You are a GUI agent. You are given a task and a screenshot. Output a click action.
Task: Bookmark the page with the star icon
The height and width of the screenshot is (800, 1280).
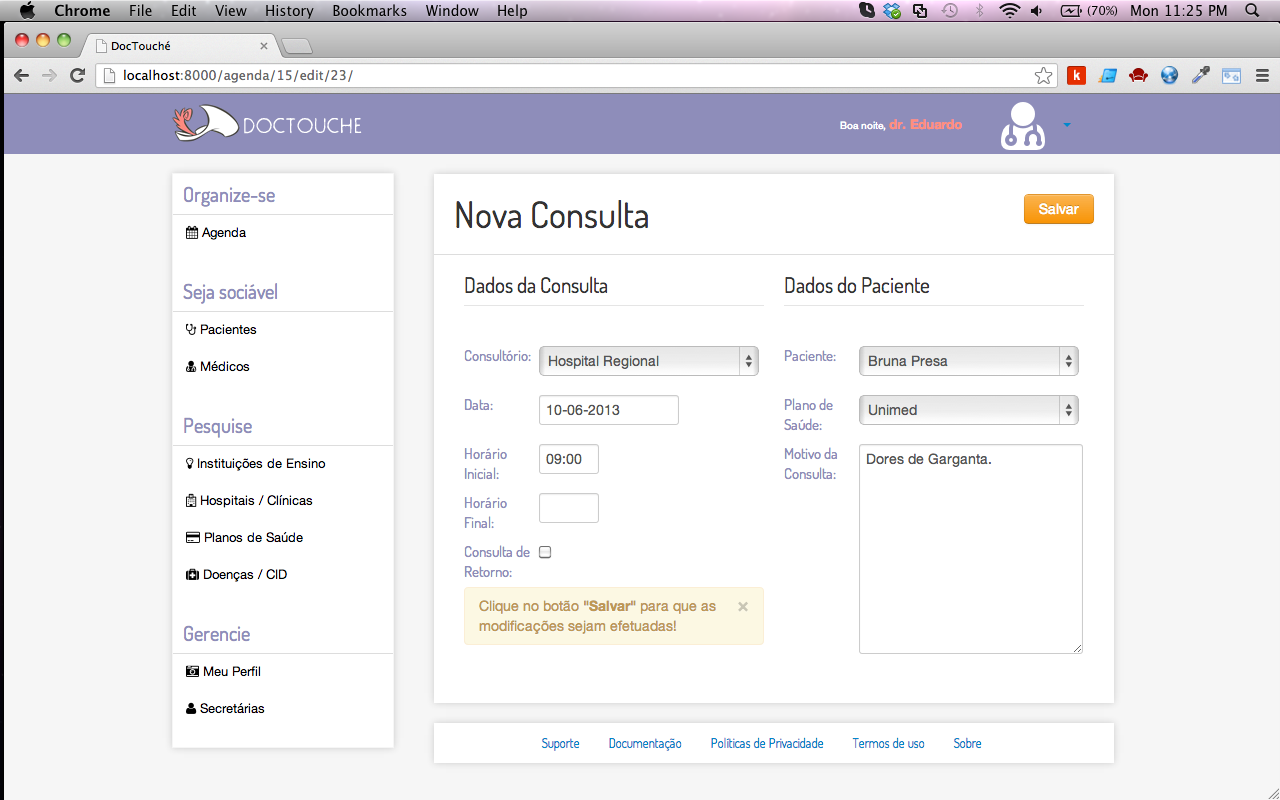[1043, 75]
